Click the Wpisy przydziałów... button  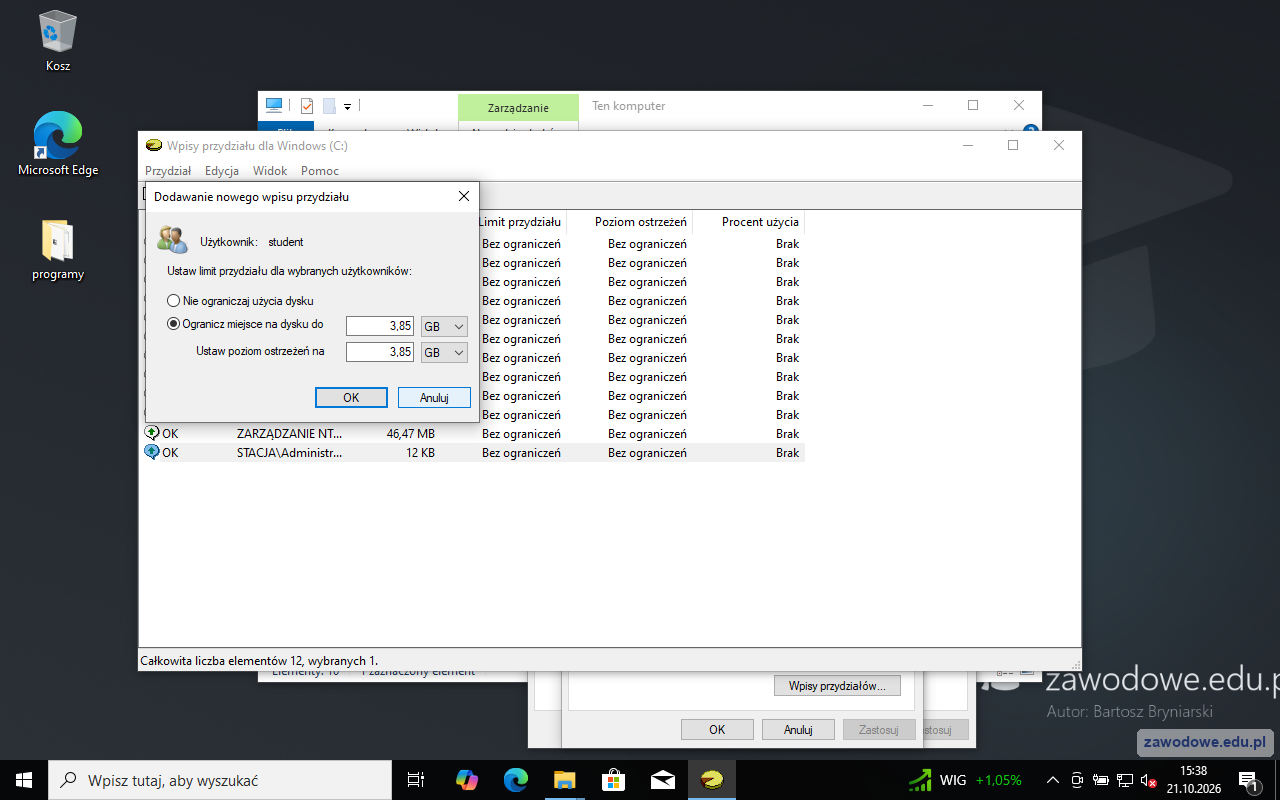coord(837,686)
